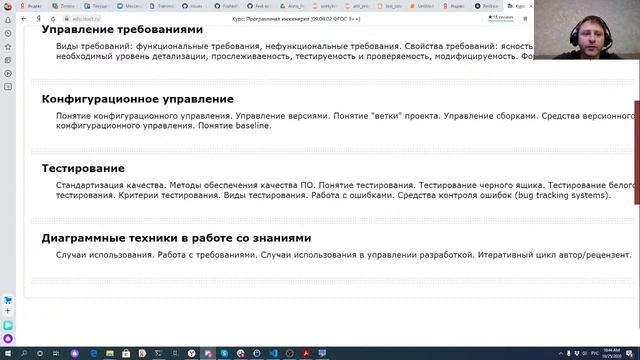Viewport: 640px width, 360px height.
Task: Open Windows Start menu
Action: pyautogui.click(x=7, y=353)
